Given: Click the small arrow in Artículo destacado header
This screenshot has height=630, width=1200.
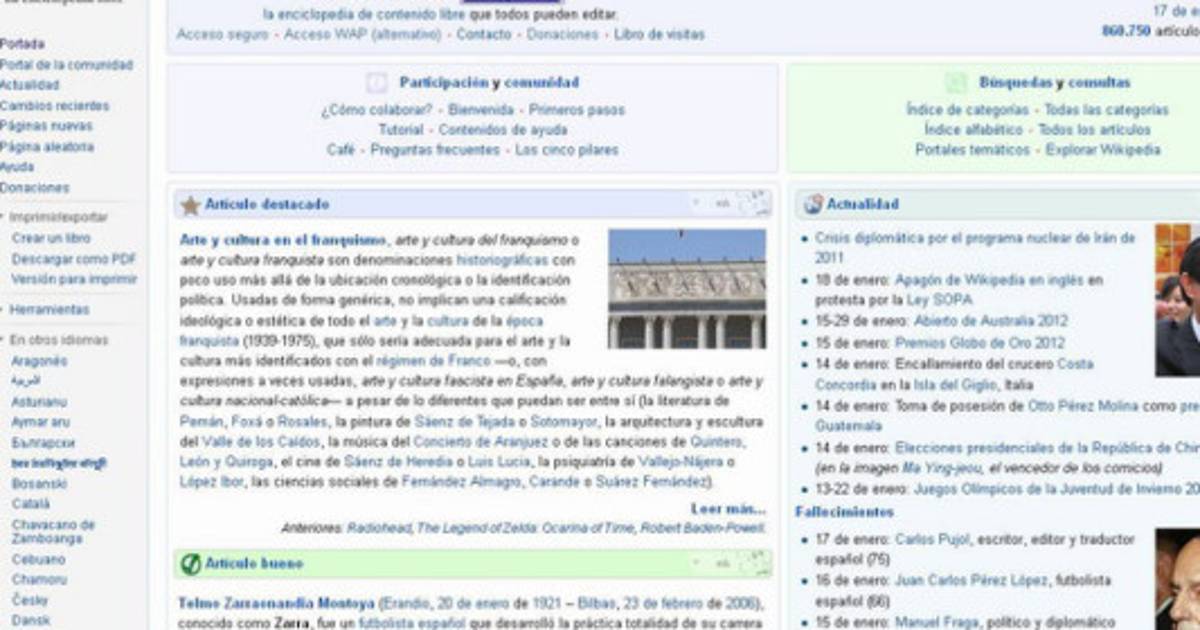Looking at the screenshot, I should pos(696,204).
